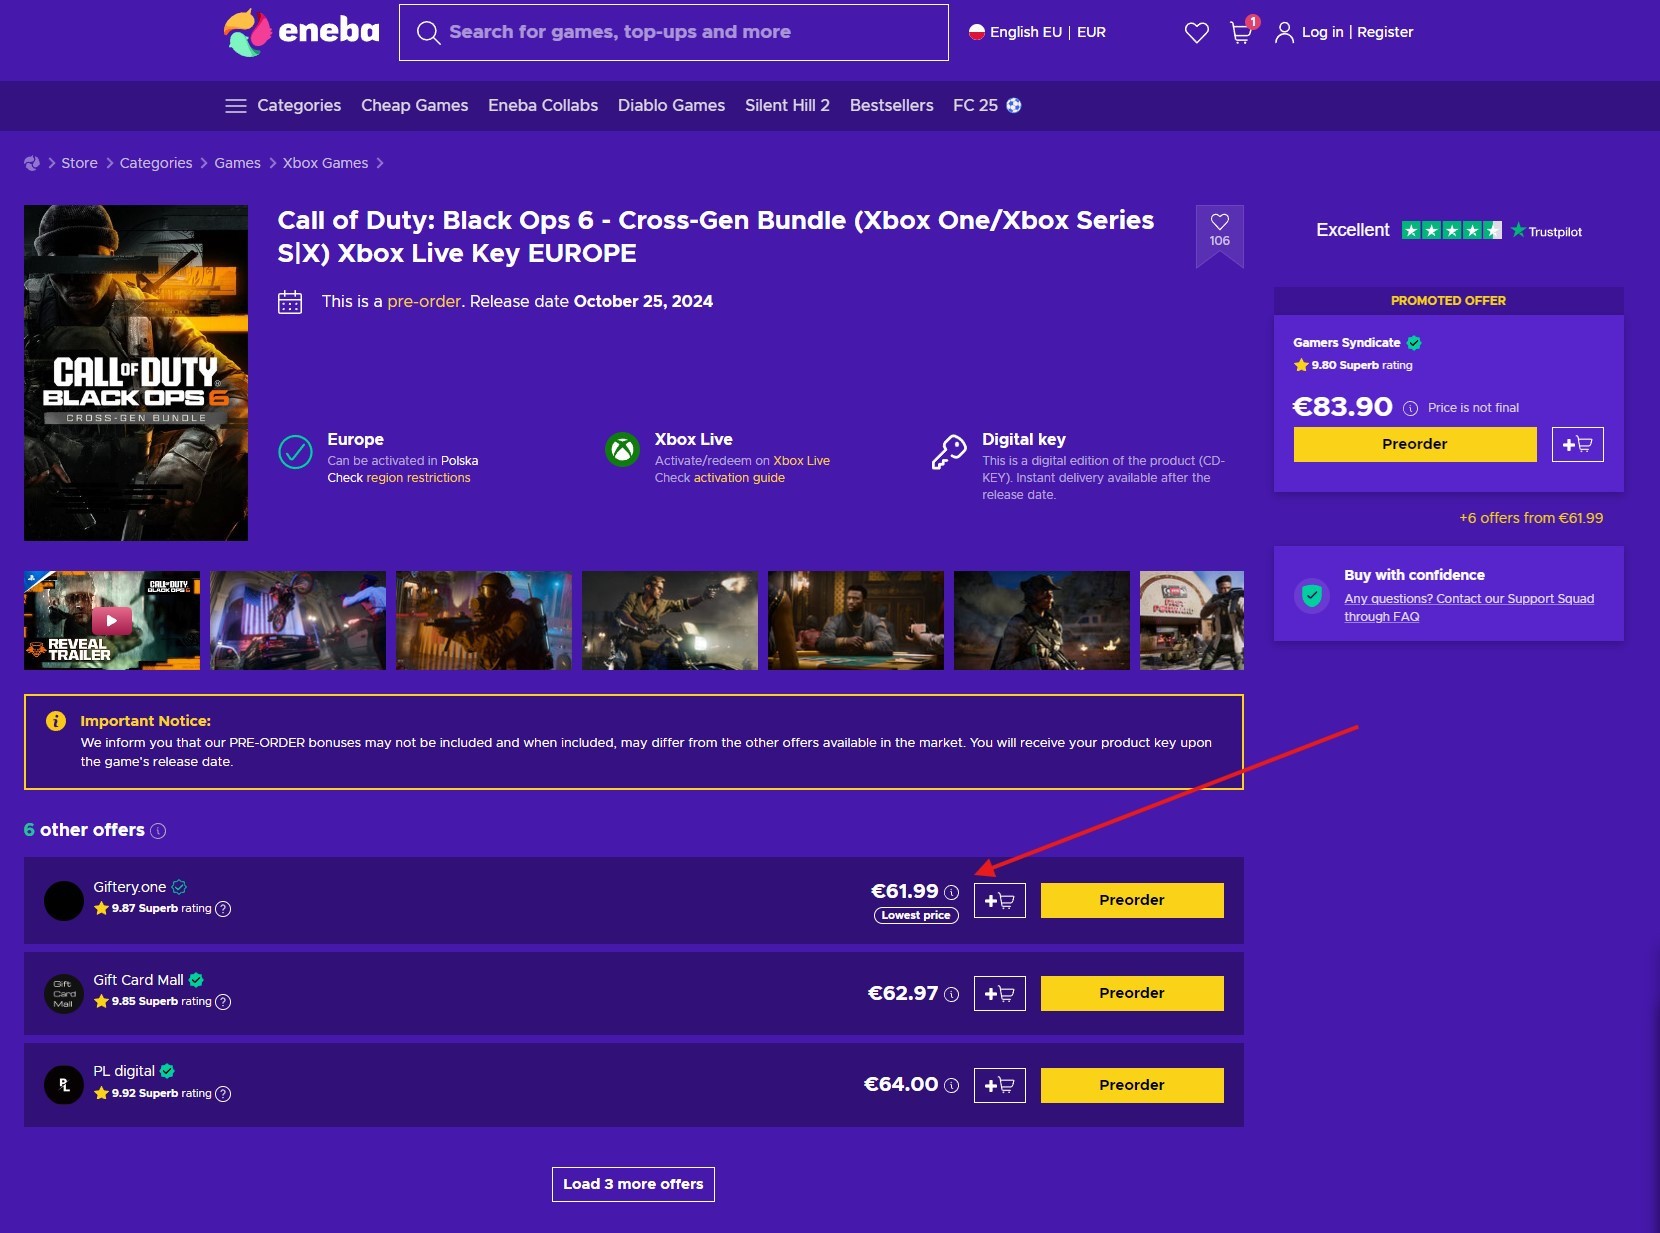The image size is (1660, 1233).
Task: Click the pre-order link text
Action: 424,302
